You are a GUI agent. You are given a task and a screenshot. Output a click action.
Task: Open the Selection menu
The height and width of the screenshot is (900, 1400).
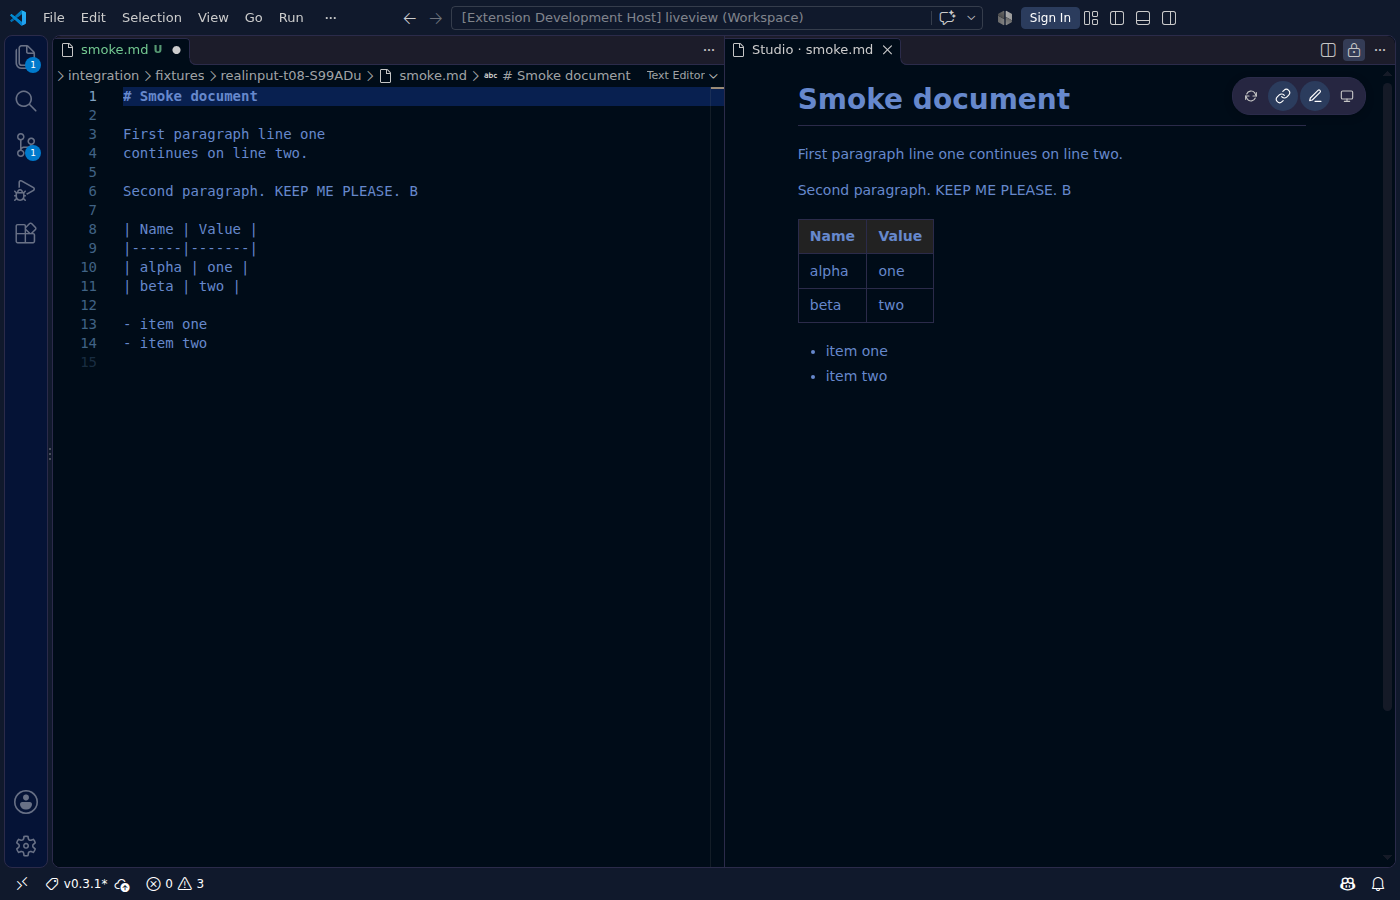[x=152, y=18]
